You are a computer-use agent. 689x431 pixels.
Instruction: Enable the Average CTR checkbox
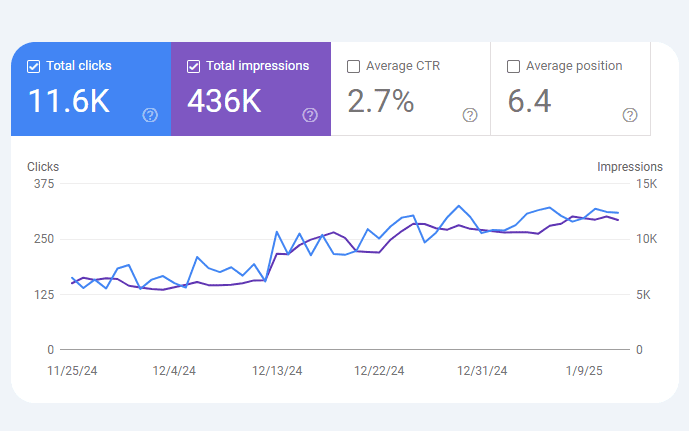point(353,67)
